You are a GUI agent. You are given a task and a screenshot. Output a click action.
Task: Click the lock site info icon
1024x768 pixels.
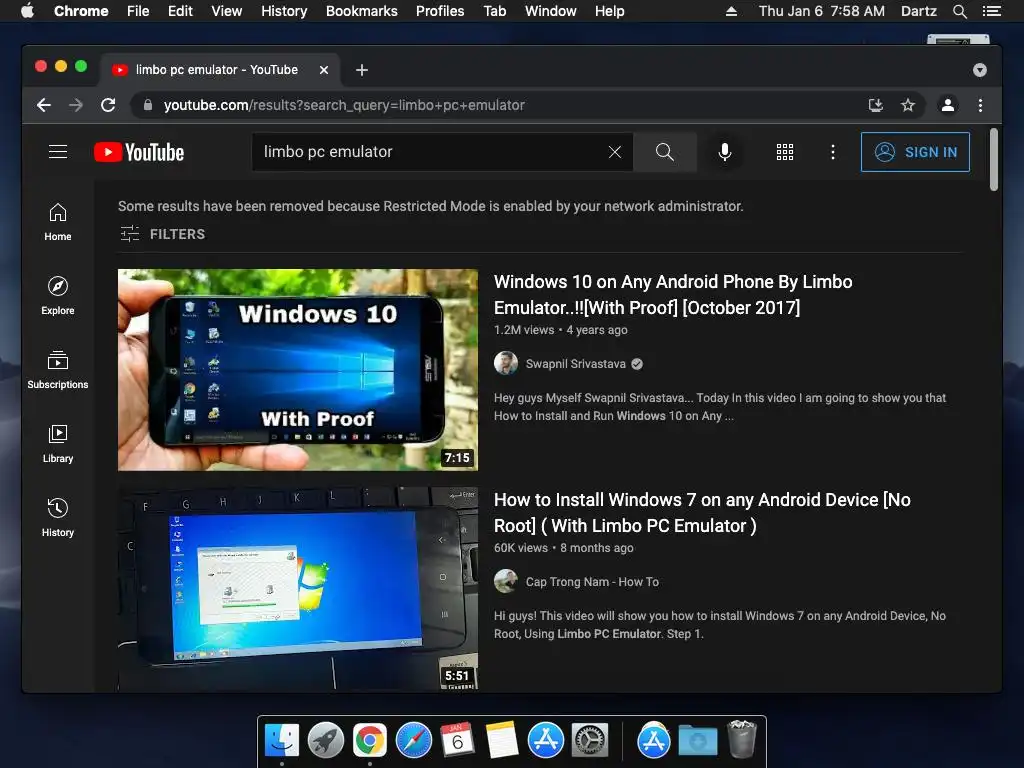pyautogui.click(x=148, y=105)
